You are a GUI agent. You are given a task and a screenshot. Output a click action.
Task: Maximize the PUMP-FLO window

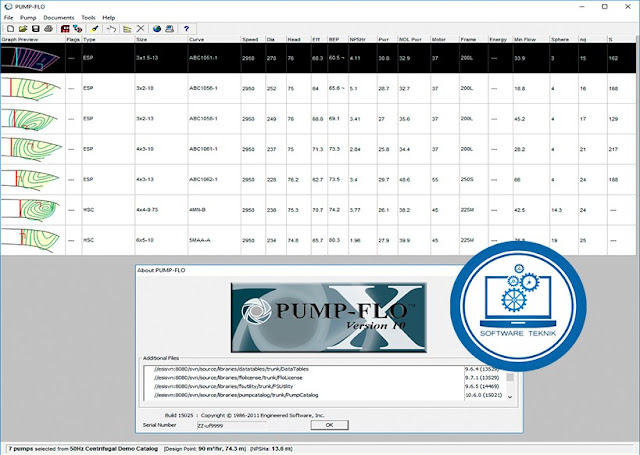604,6
